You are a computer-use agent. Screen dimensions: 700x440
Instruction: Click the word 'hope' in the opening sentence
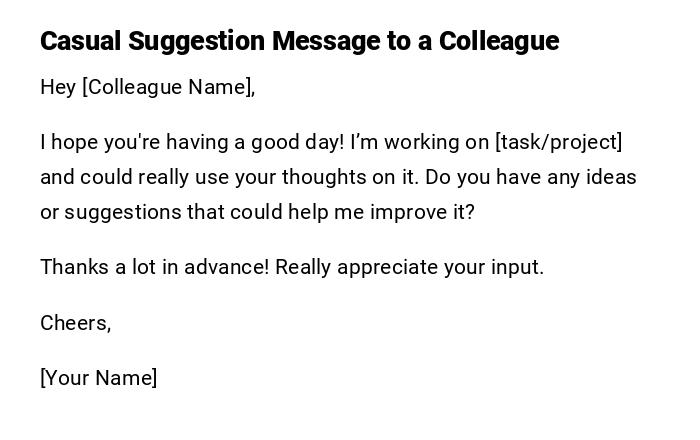[x=71, y=142]
